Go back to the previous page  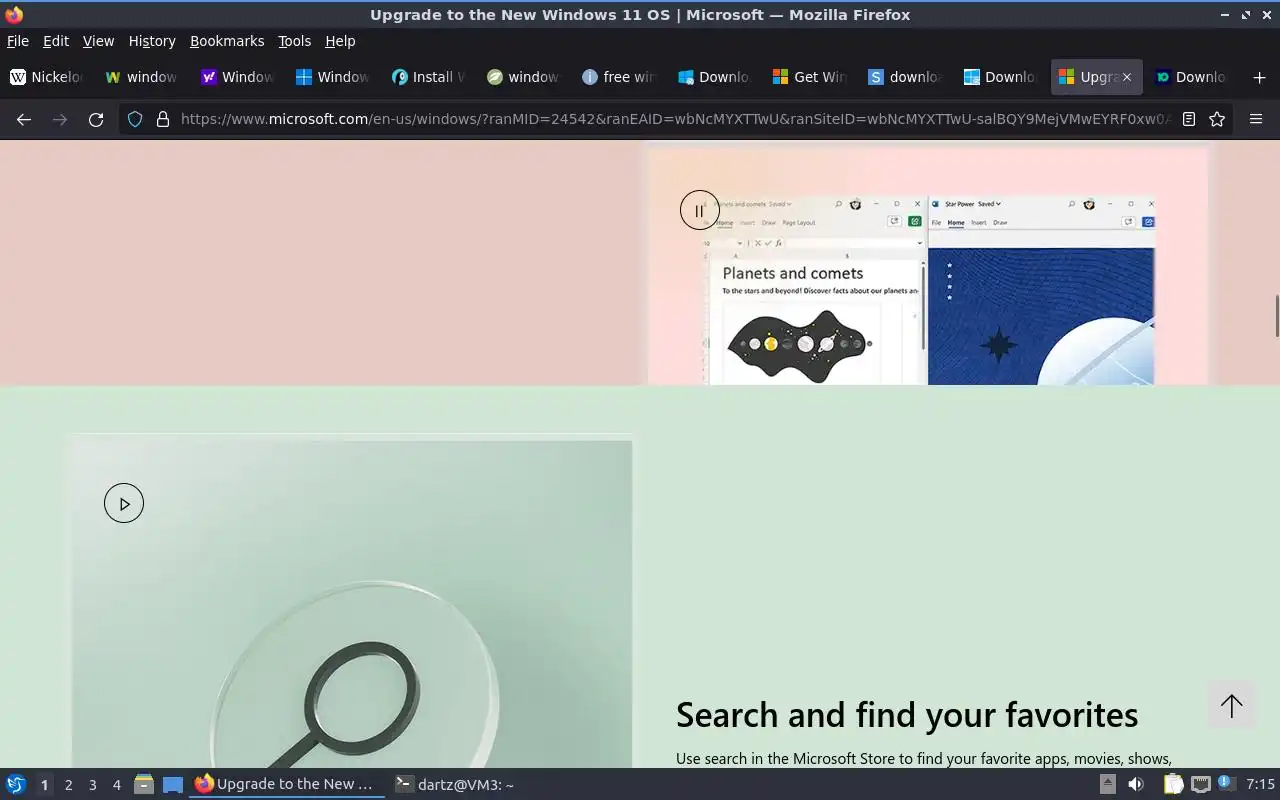pos(24,119)
